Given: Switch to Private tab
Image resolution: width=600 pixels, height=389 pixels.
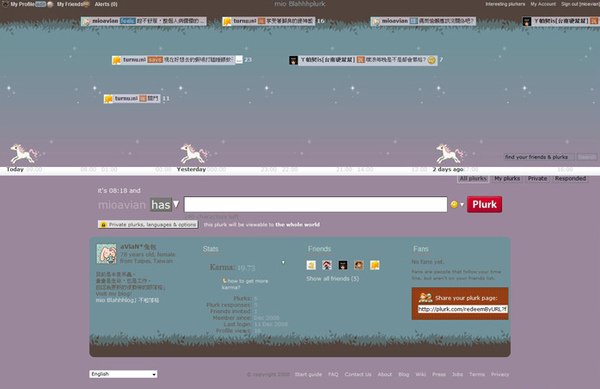Looking at the screenshot, I should pyautogui.click(x=537, y=179).
